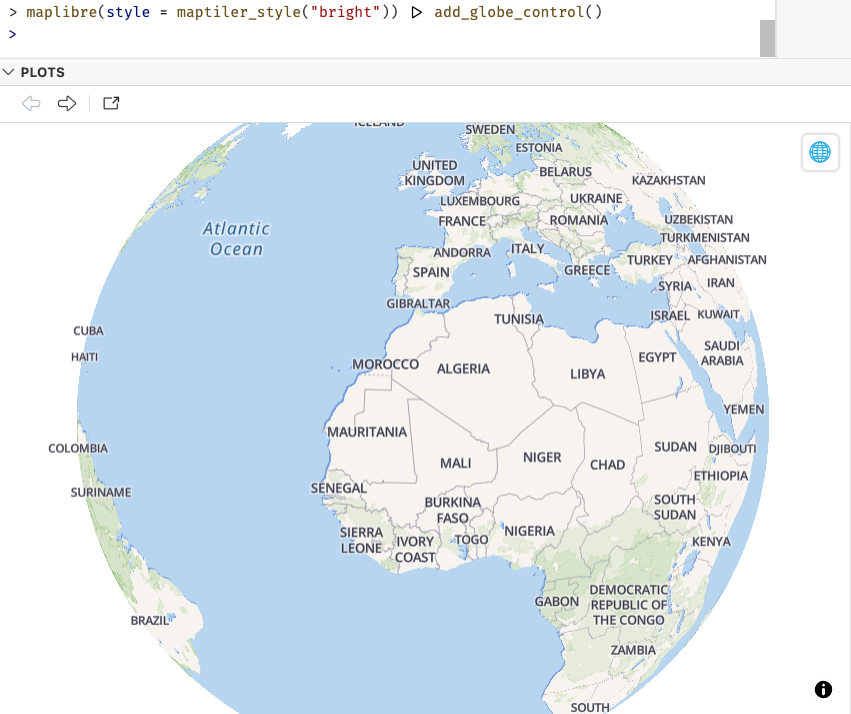Click the LIBYA country label
This screenshot has height=714, width=851.
coord(587,374)
